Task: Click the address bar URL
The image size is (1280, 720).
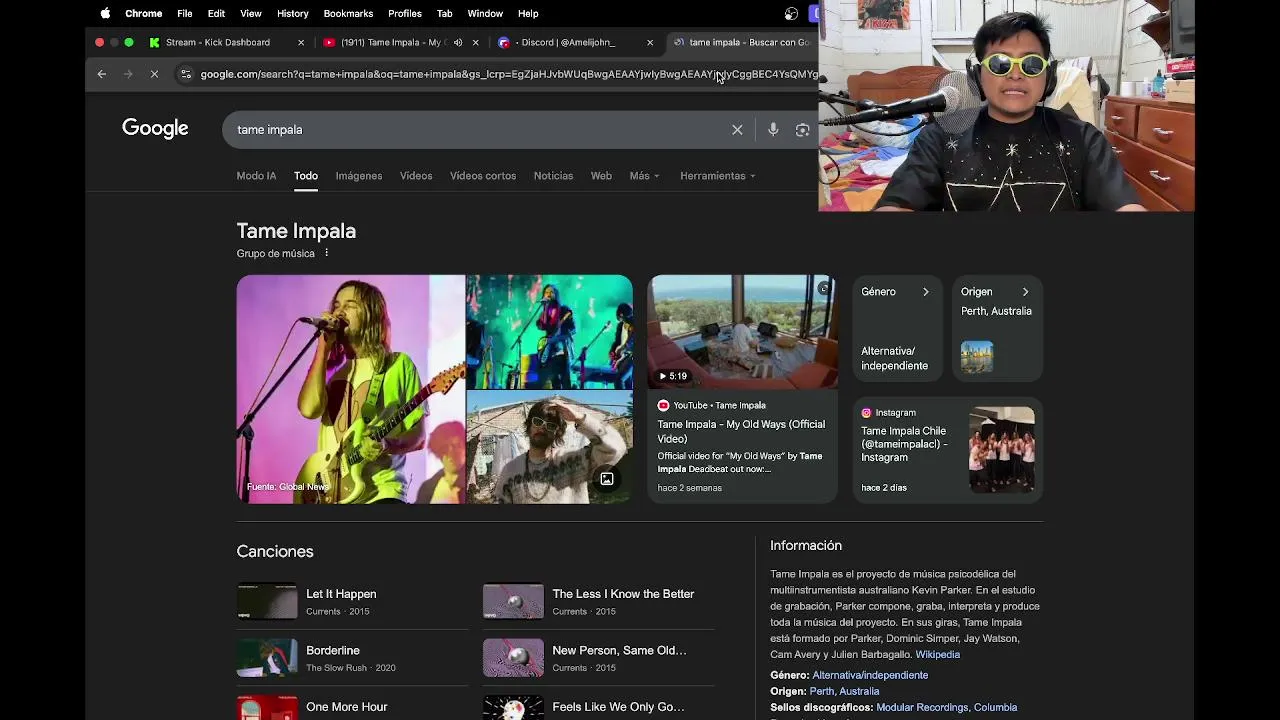Action: [508, 74]
